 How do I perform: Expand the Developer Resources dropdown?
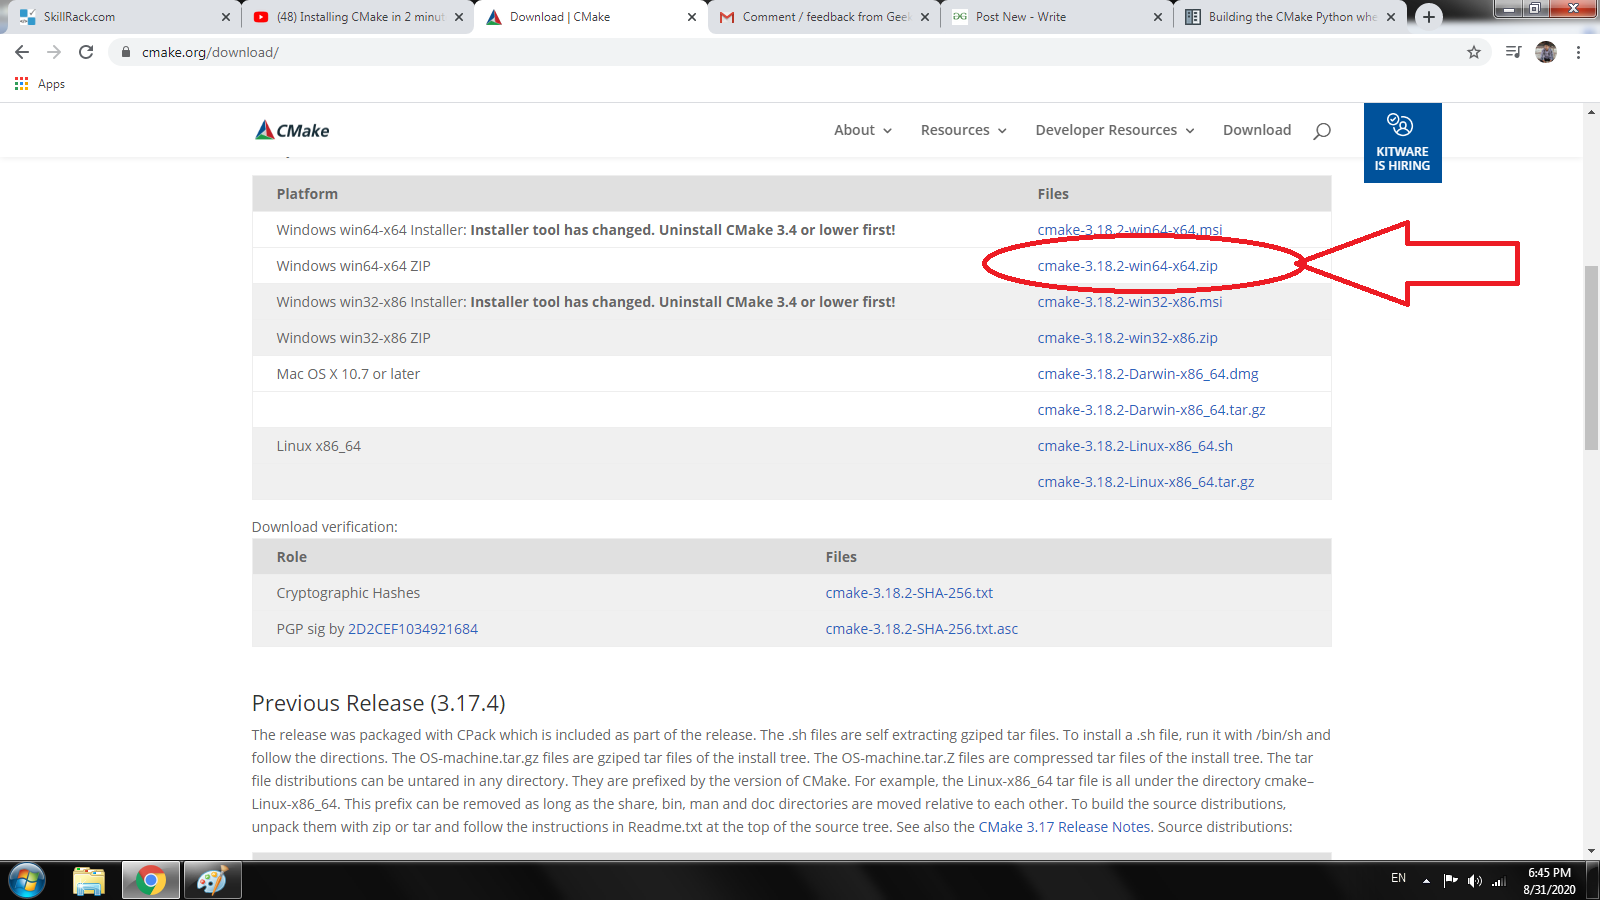(x=1115, y=130)
